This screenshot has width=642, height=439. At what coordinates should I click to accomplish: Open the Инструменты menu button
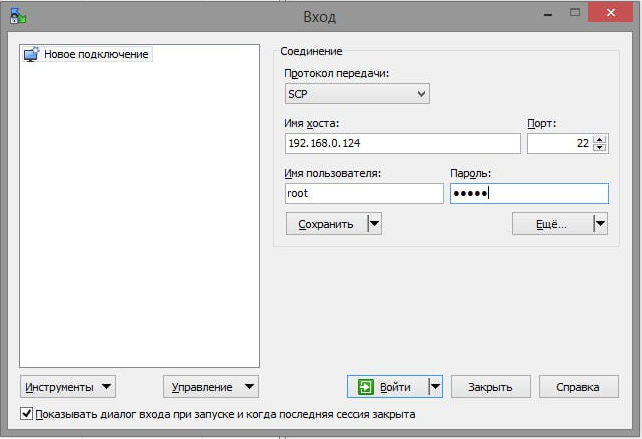pyautogui.click(x=67, y=387)
